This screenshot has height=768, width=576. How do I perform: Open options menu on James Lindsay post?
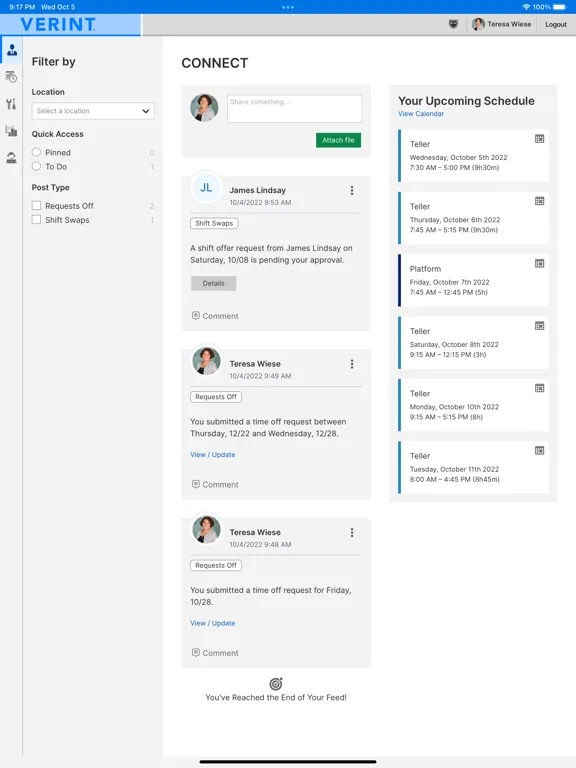pos(352,191)
